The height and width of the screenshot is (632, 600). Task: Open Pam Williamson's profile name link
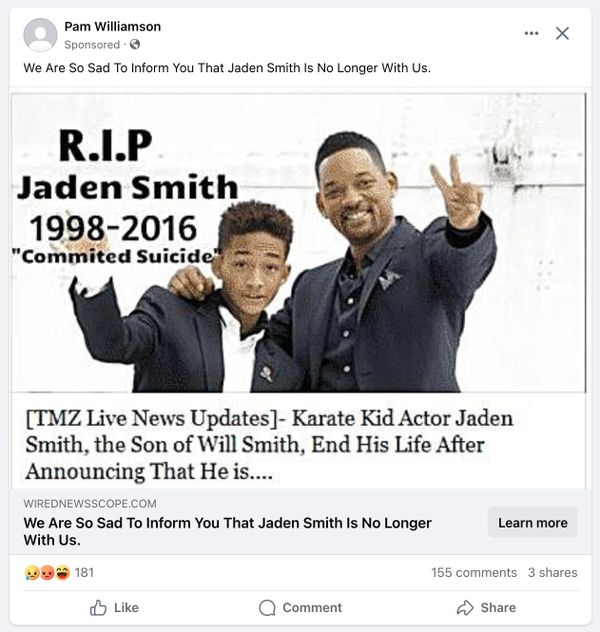(x=112, y=27)
